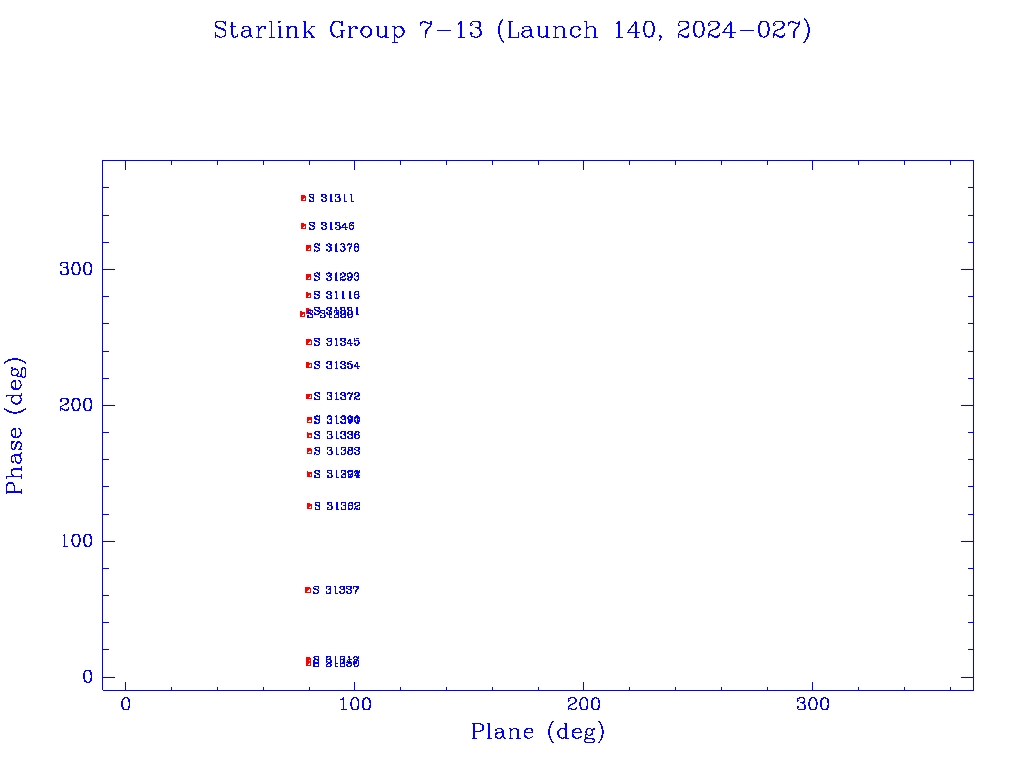Click the satellite label 'S 31376'
The height and width of the screenshot is (768, 1024).
coord(336,248)
